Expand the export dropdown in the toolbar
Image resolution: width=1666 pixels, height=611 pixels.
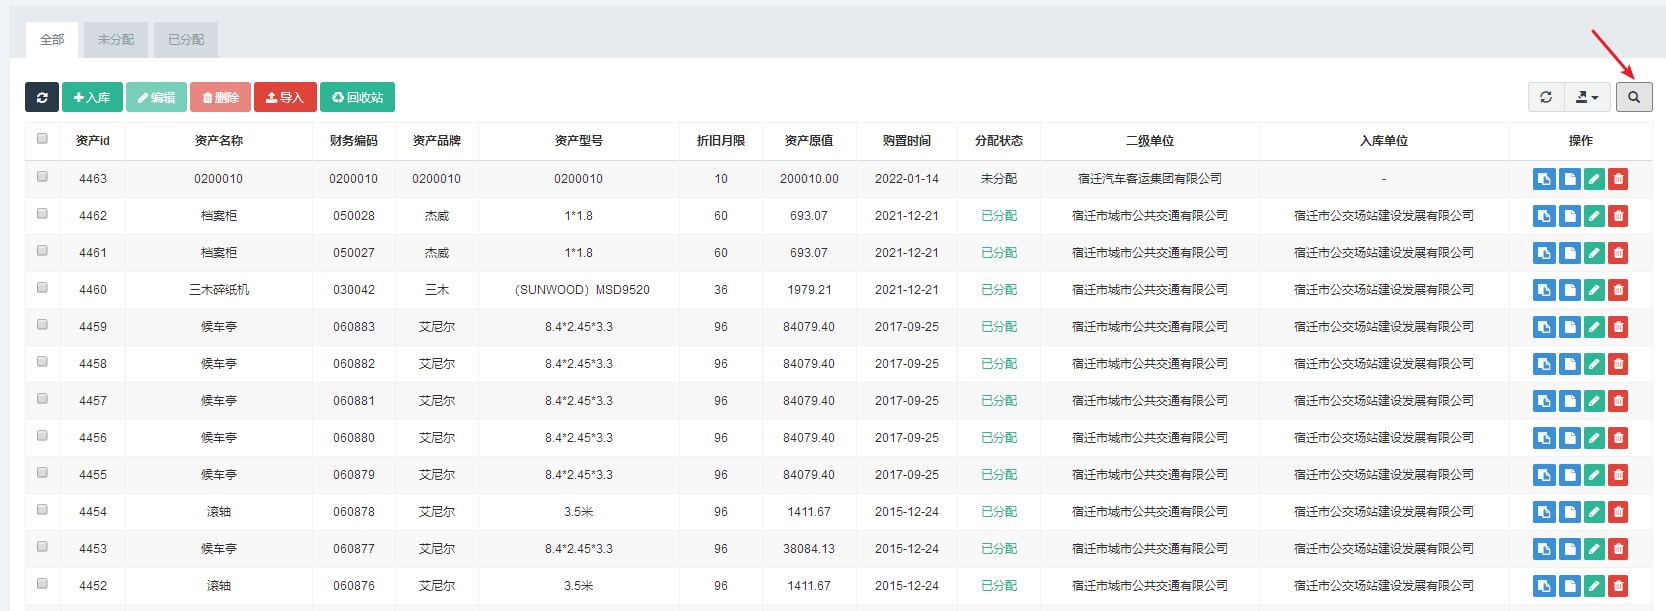click(x=1587, y=97)
